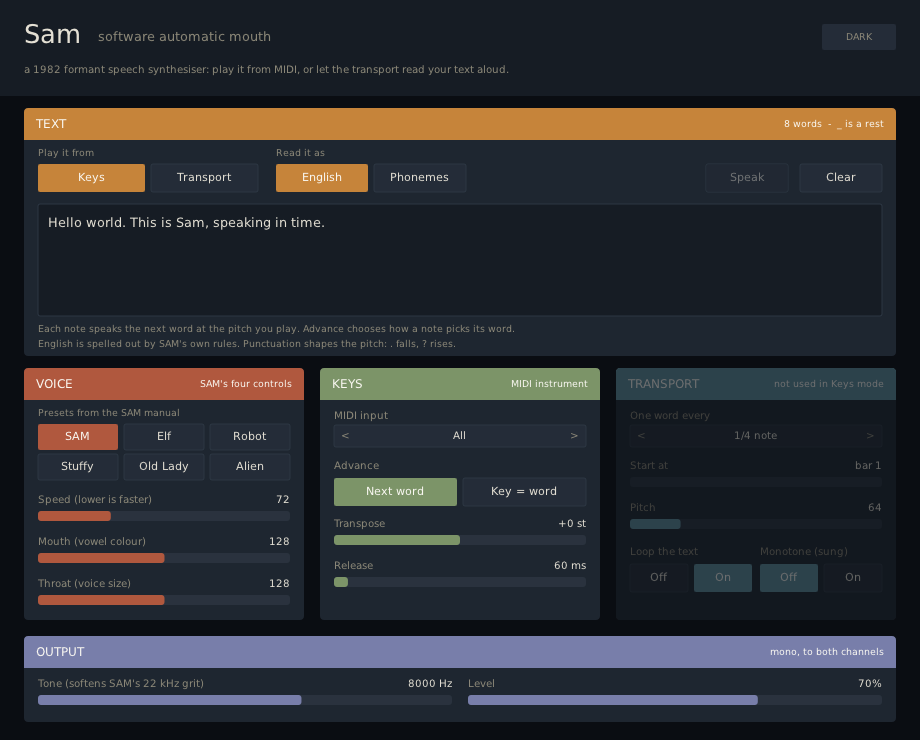Turn Monotone (sung) On
This screenshot has height=740, width=920.
[x=853, y=577]
